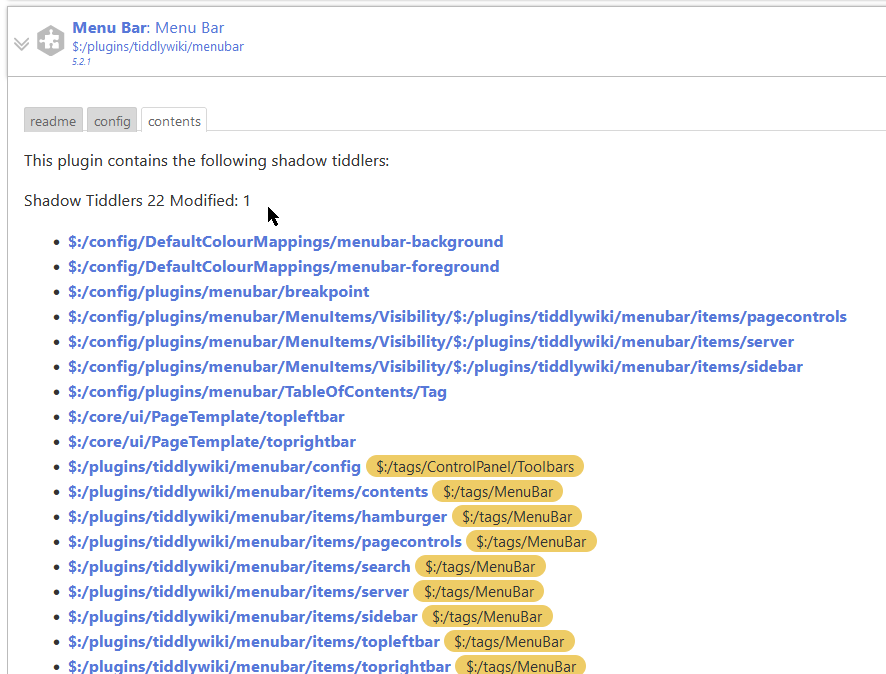Open menubar/items/hamburger tiddler link
Viewport: 886px width, 674px height.
pyautogui.click(x=257, y=517)
